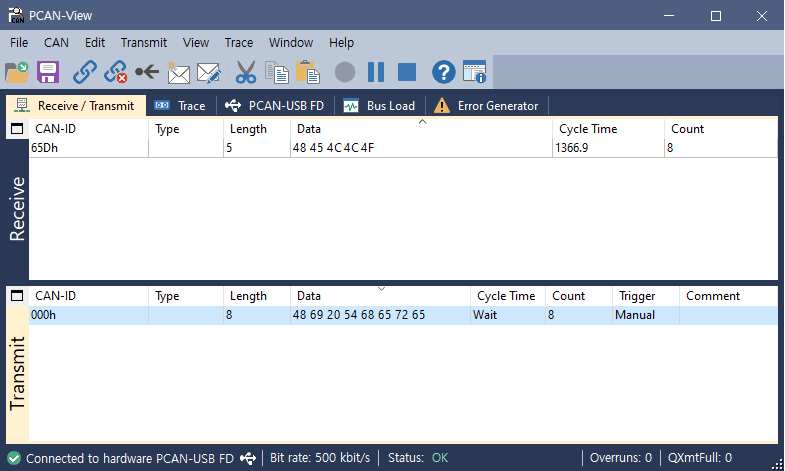Open the File menu
This screenshot has width=785, height=471.
click(19, 43)
